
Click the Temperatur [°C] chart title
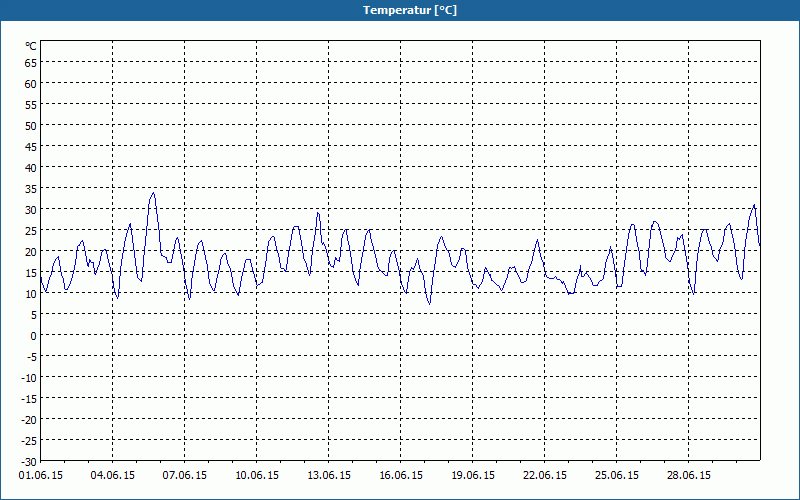pos(410,10)
